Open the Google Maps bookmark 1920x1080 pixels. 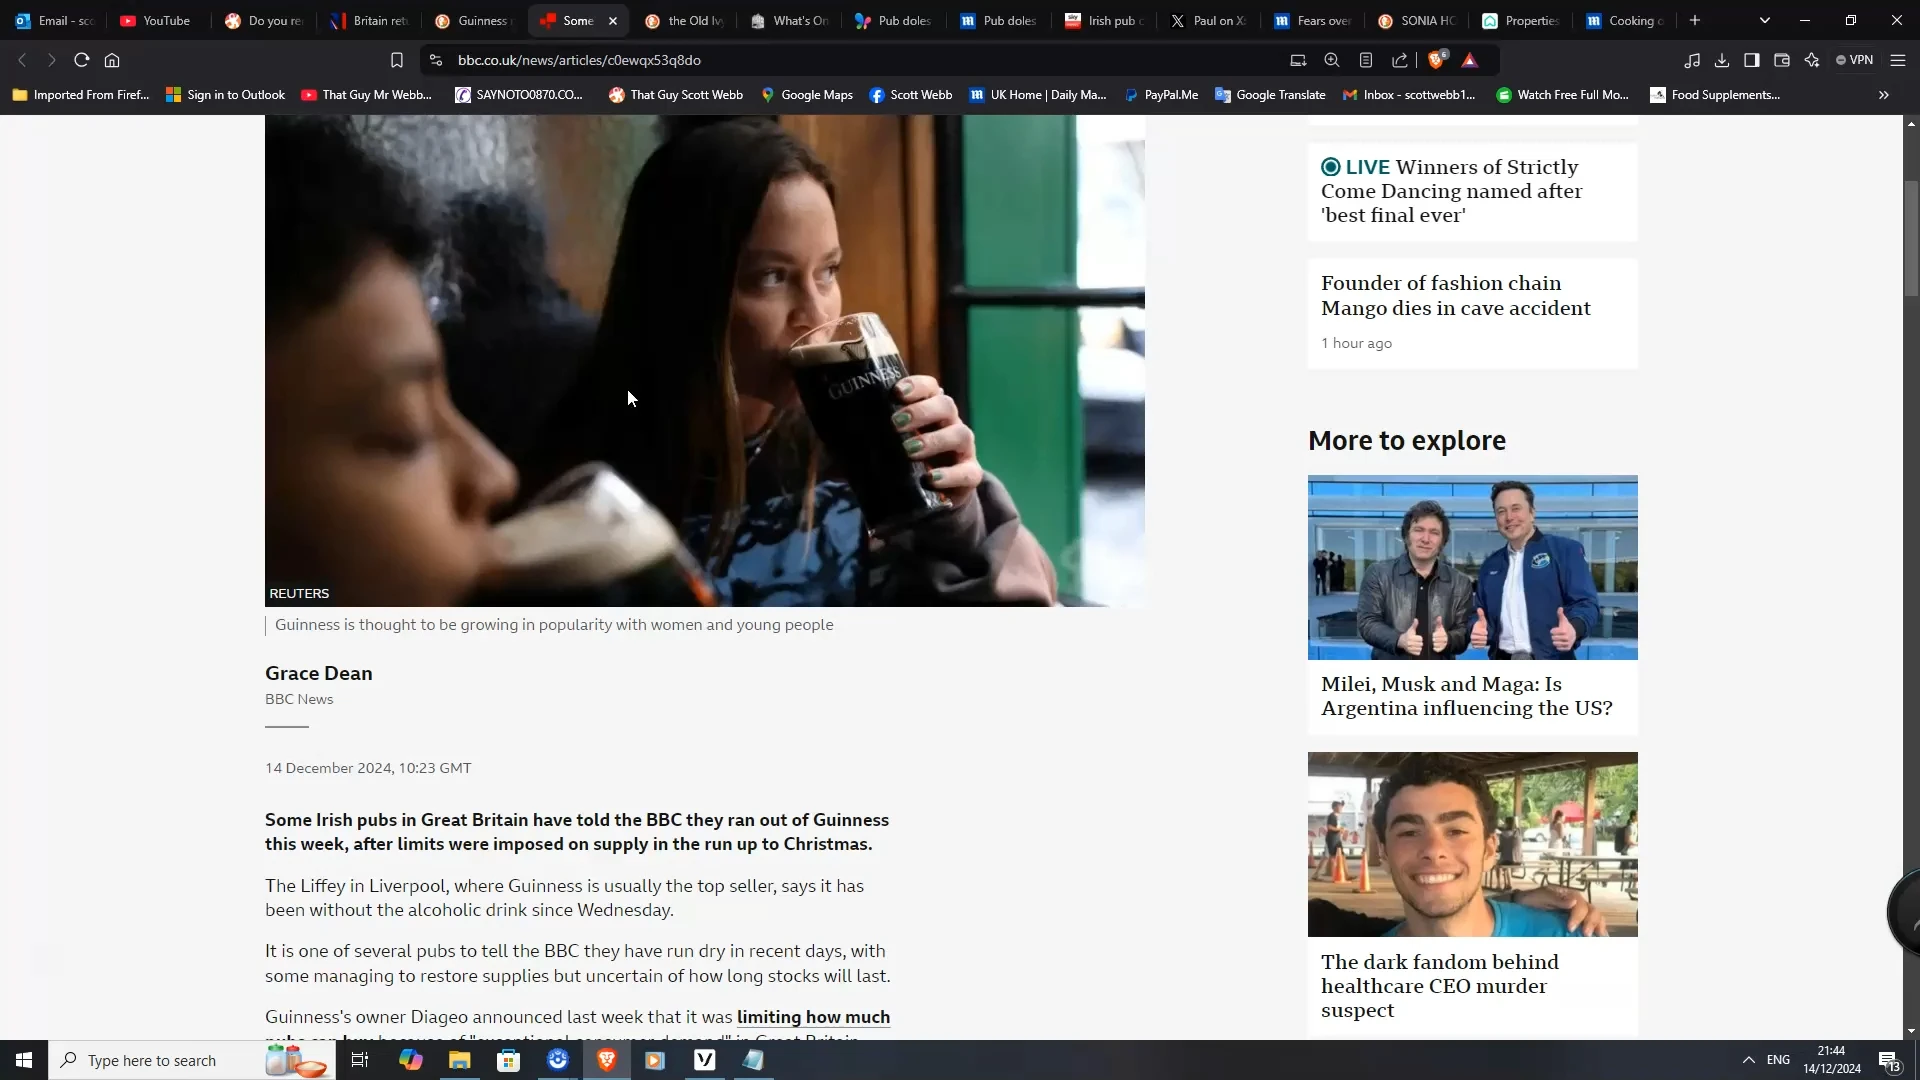coord(807,95)
